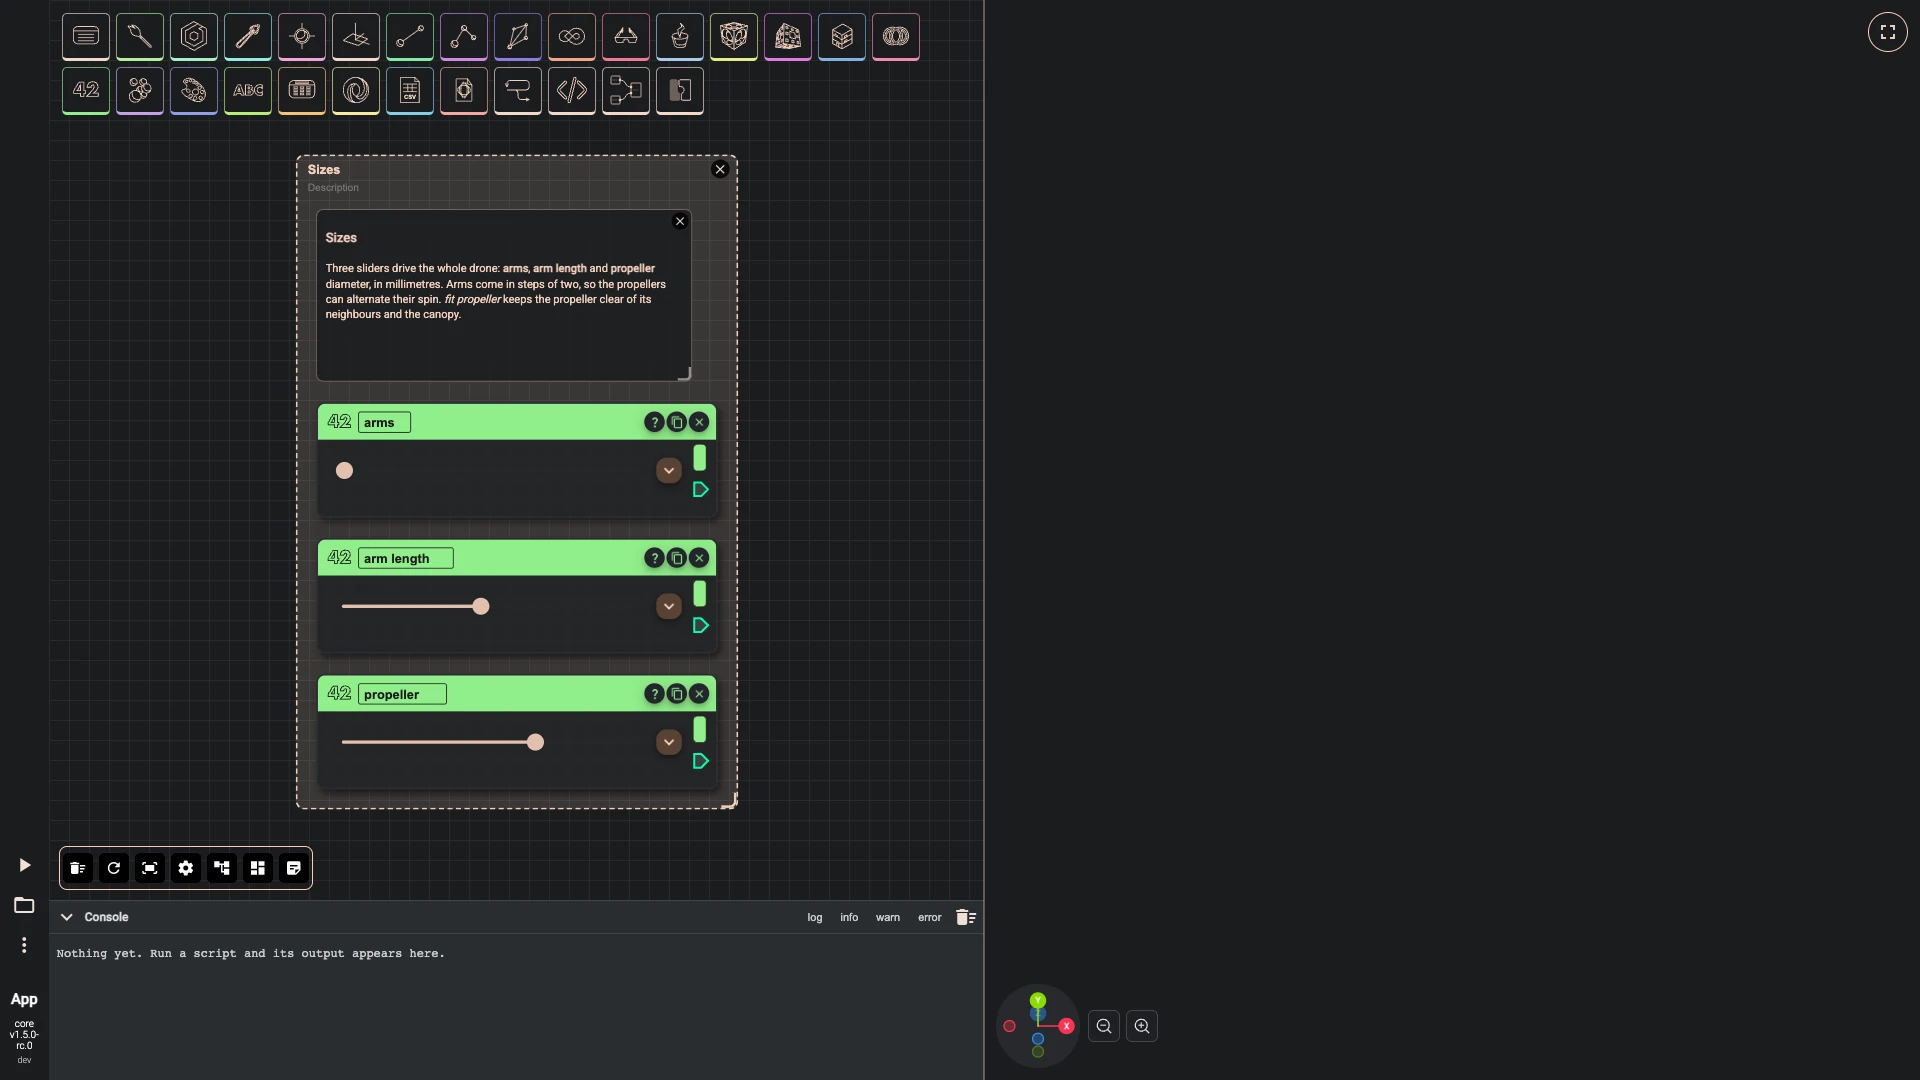Open the code brackets icon

(572, 91)
